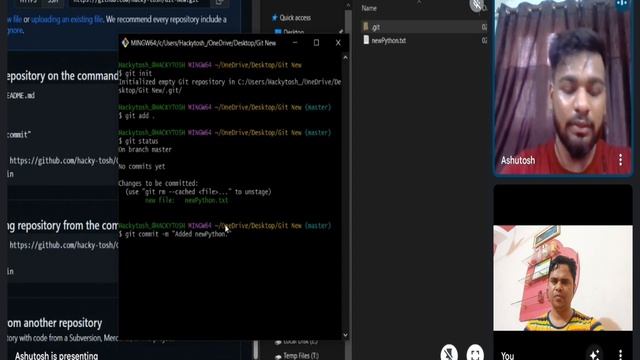Click the MINGW64 terminal window title text
The width and height of the screenshot is (640, 360).
pos(203,43)
